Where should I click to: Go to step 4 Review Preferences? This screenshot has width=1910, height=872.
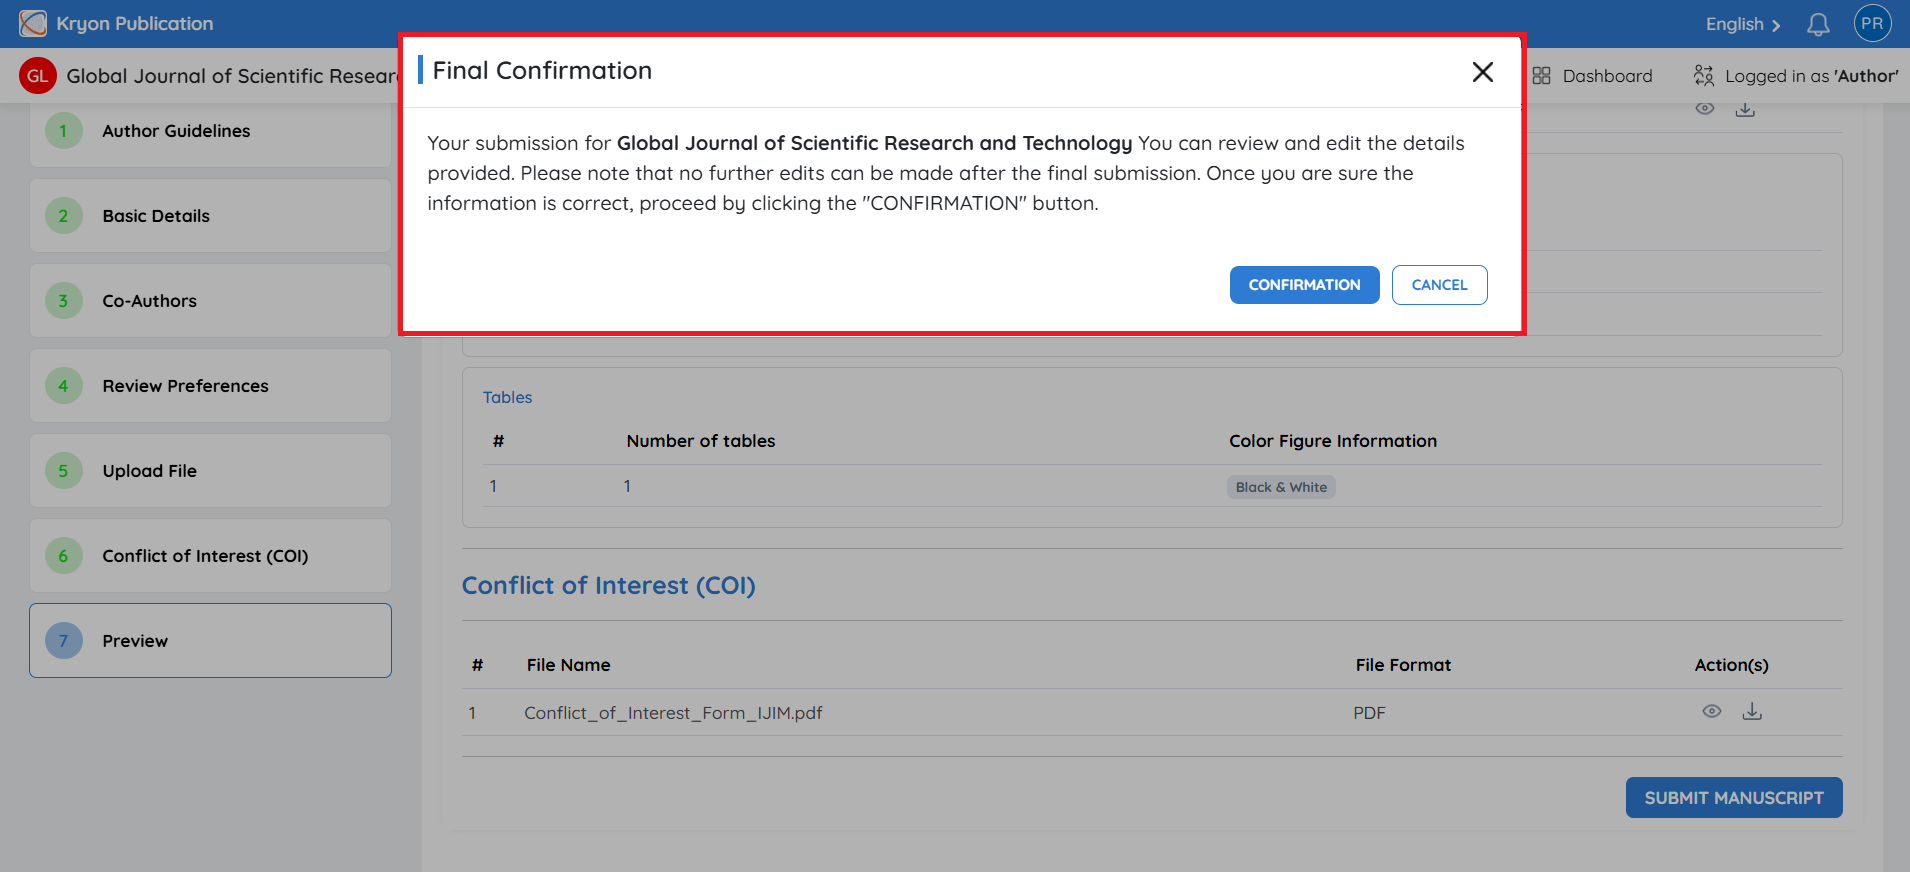(210, 386)
